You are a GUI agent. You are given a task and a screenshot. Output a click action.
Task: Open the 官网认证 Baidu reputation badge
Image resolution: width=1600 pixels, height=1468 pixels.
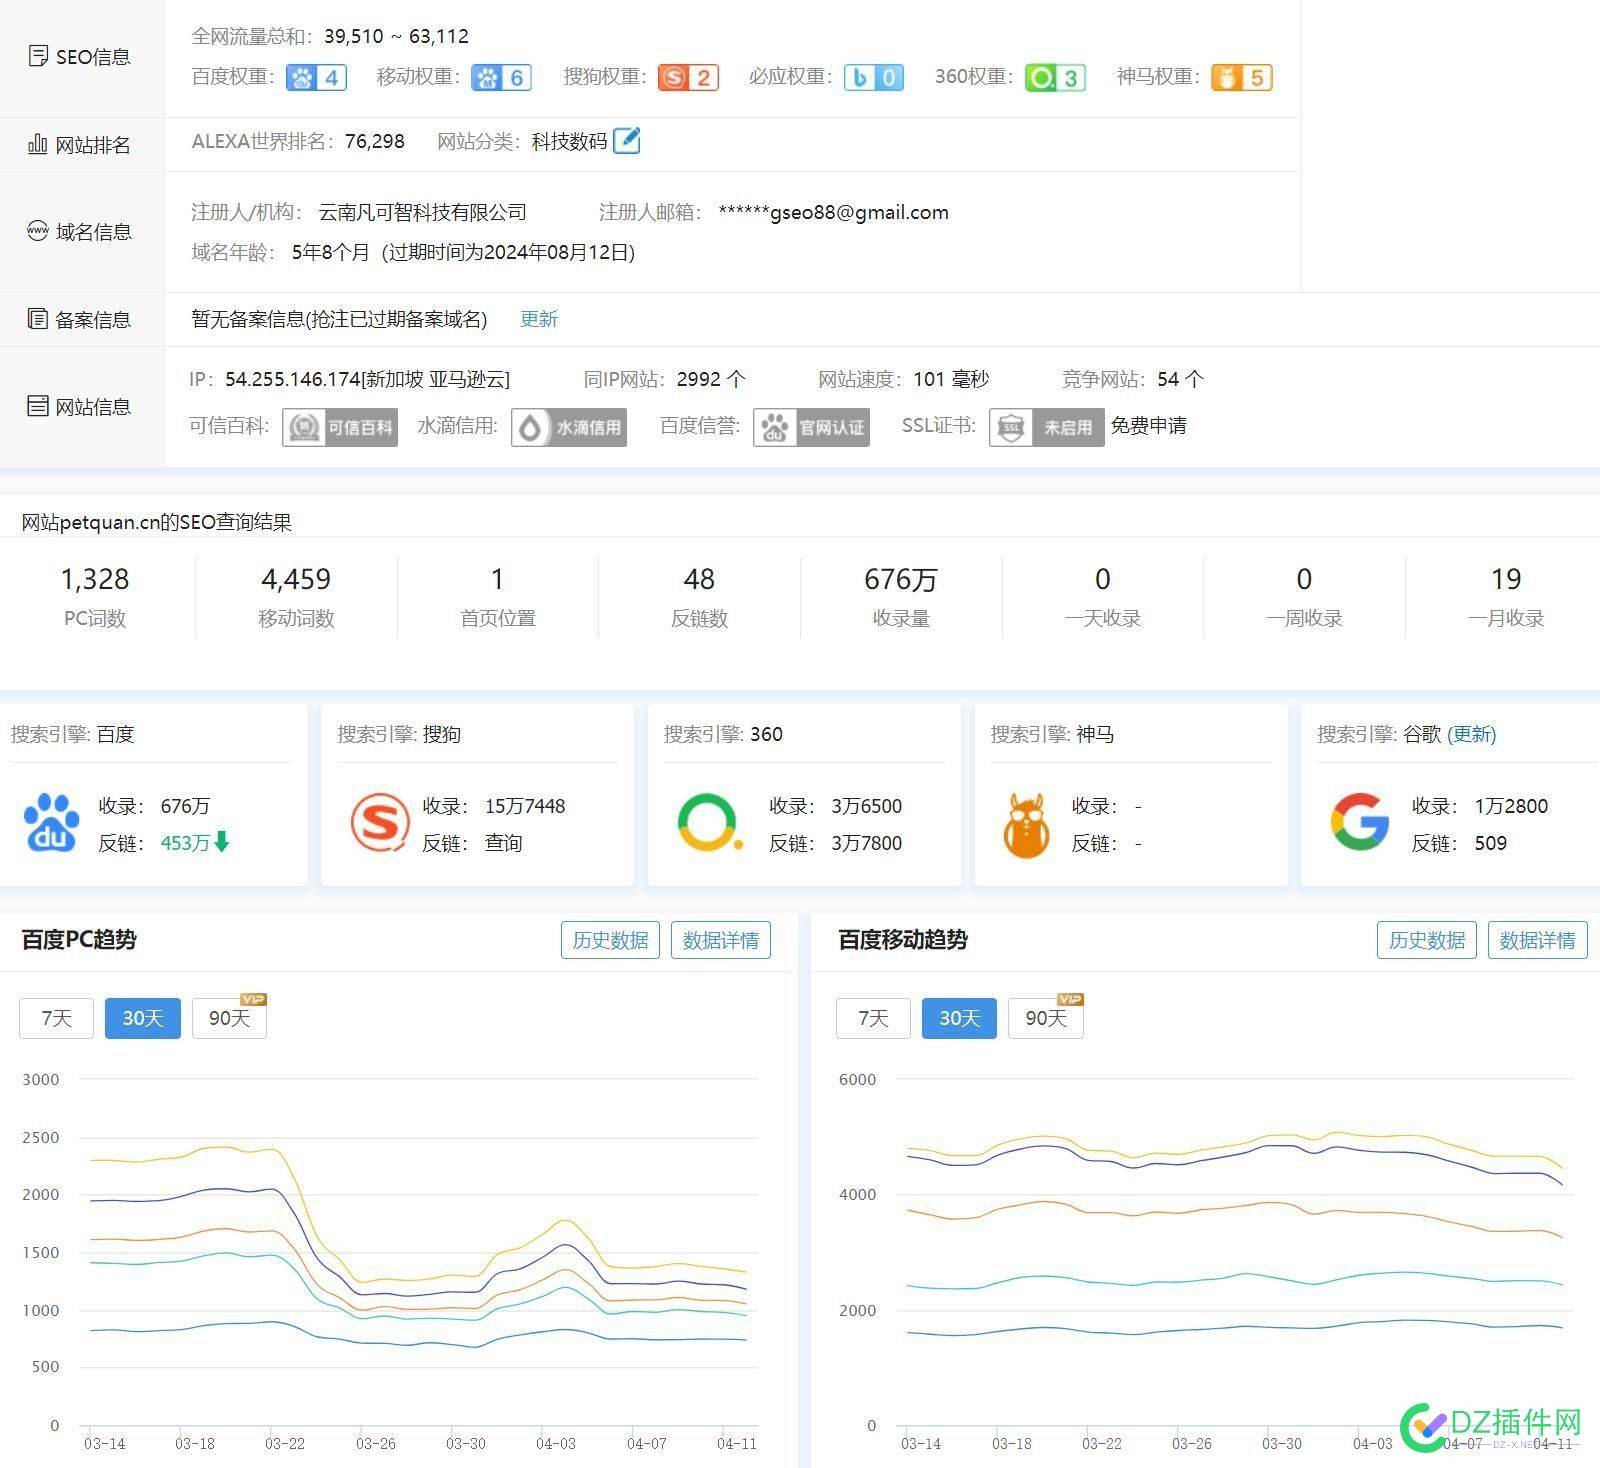(x=811, y=427)
